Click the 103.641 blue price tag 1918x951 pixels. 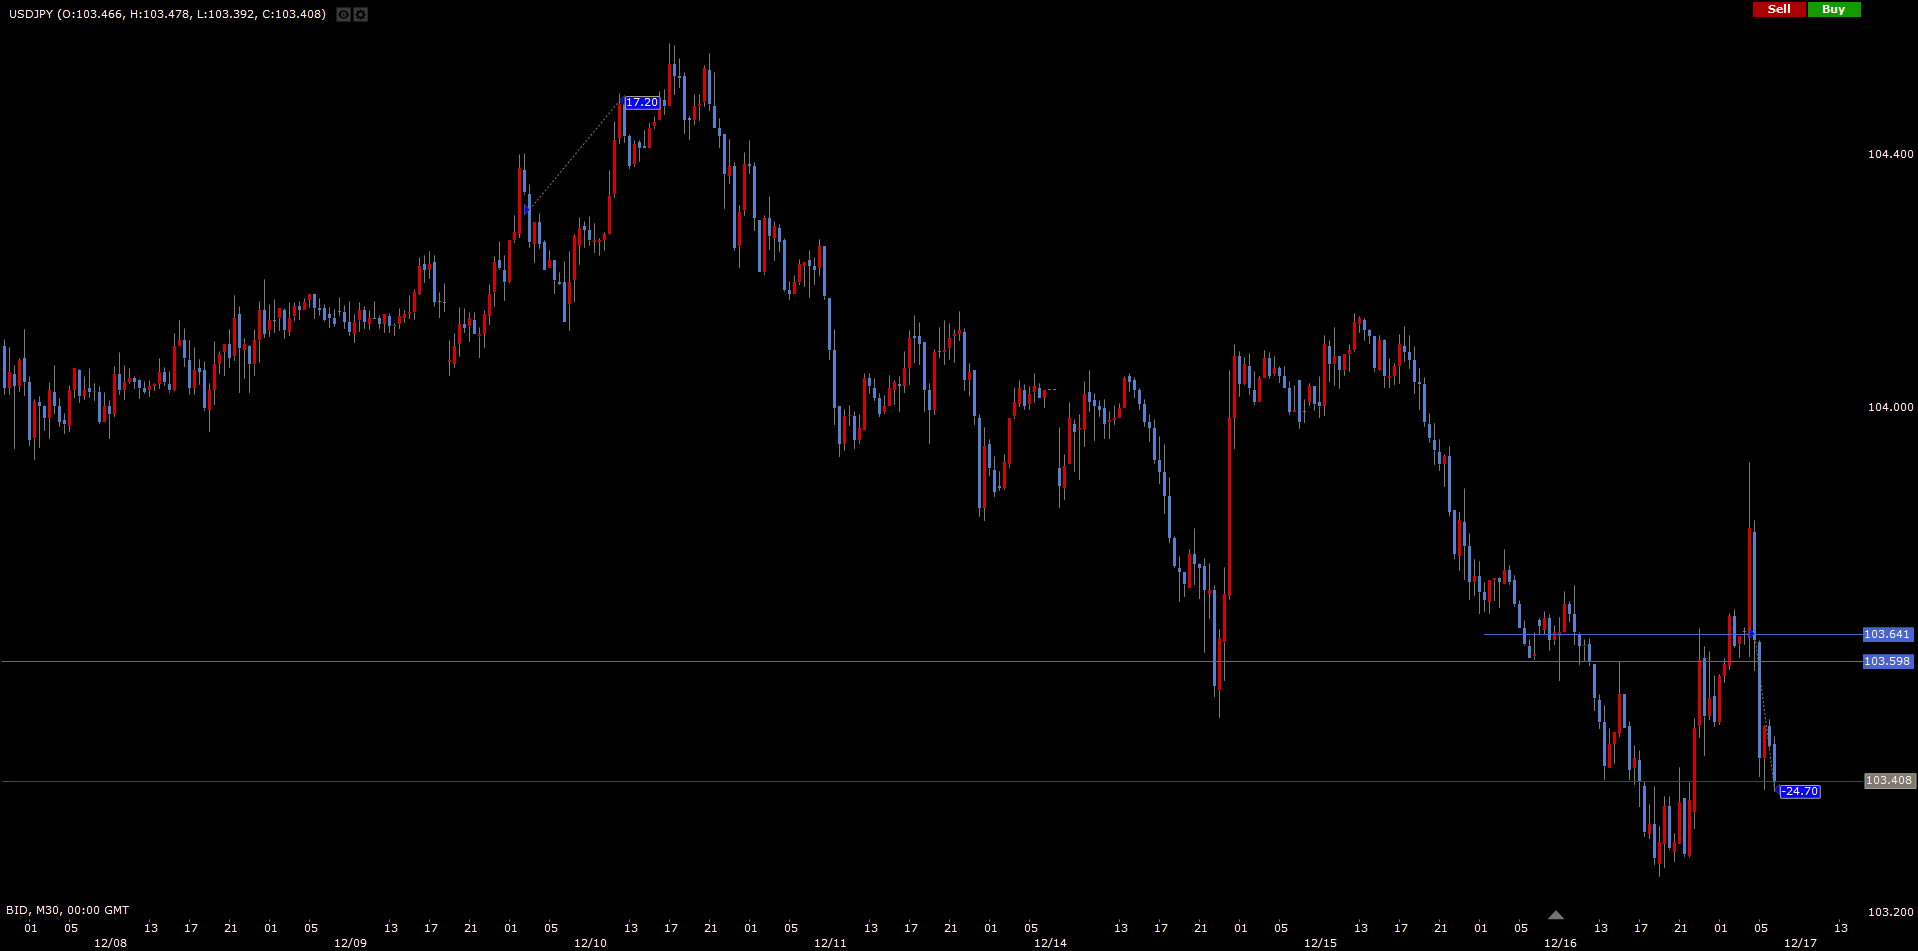click(x=1887, y=635)
